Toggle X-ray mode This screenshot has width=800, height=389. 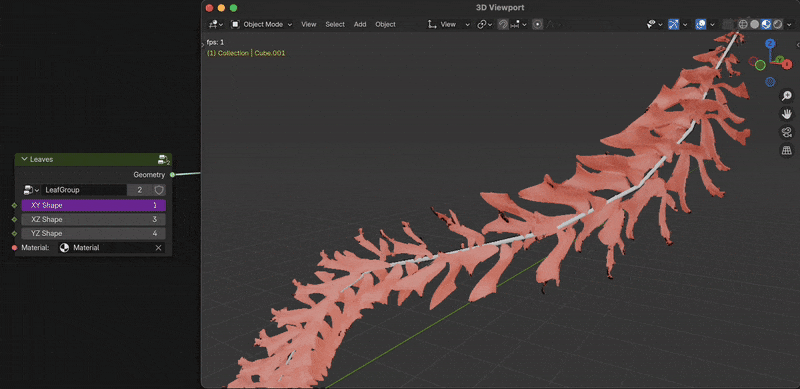pyautogui.click(x=729, y=24)
